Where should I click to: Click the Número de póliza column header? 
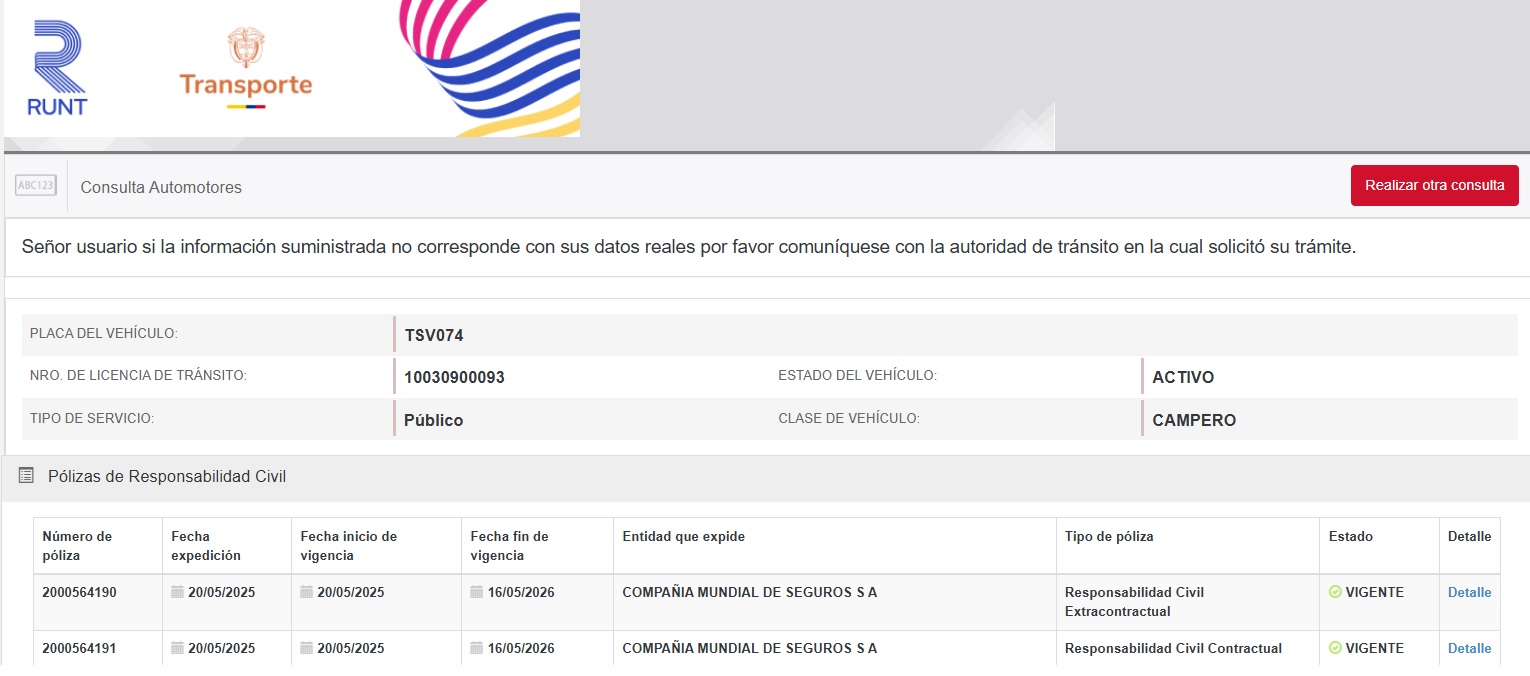tap(77, 545)
